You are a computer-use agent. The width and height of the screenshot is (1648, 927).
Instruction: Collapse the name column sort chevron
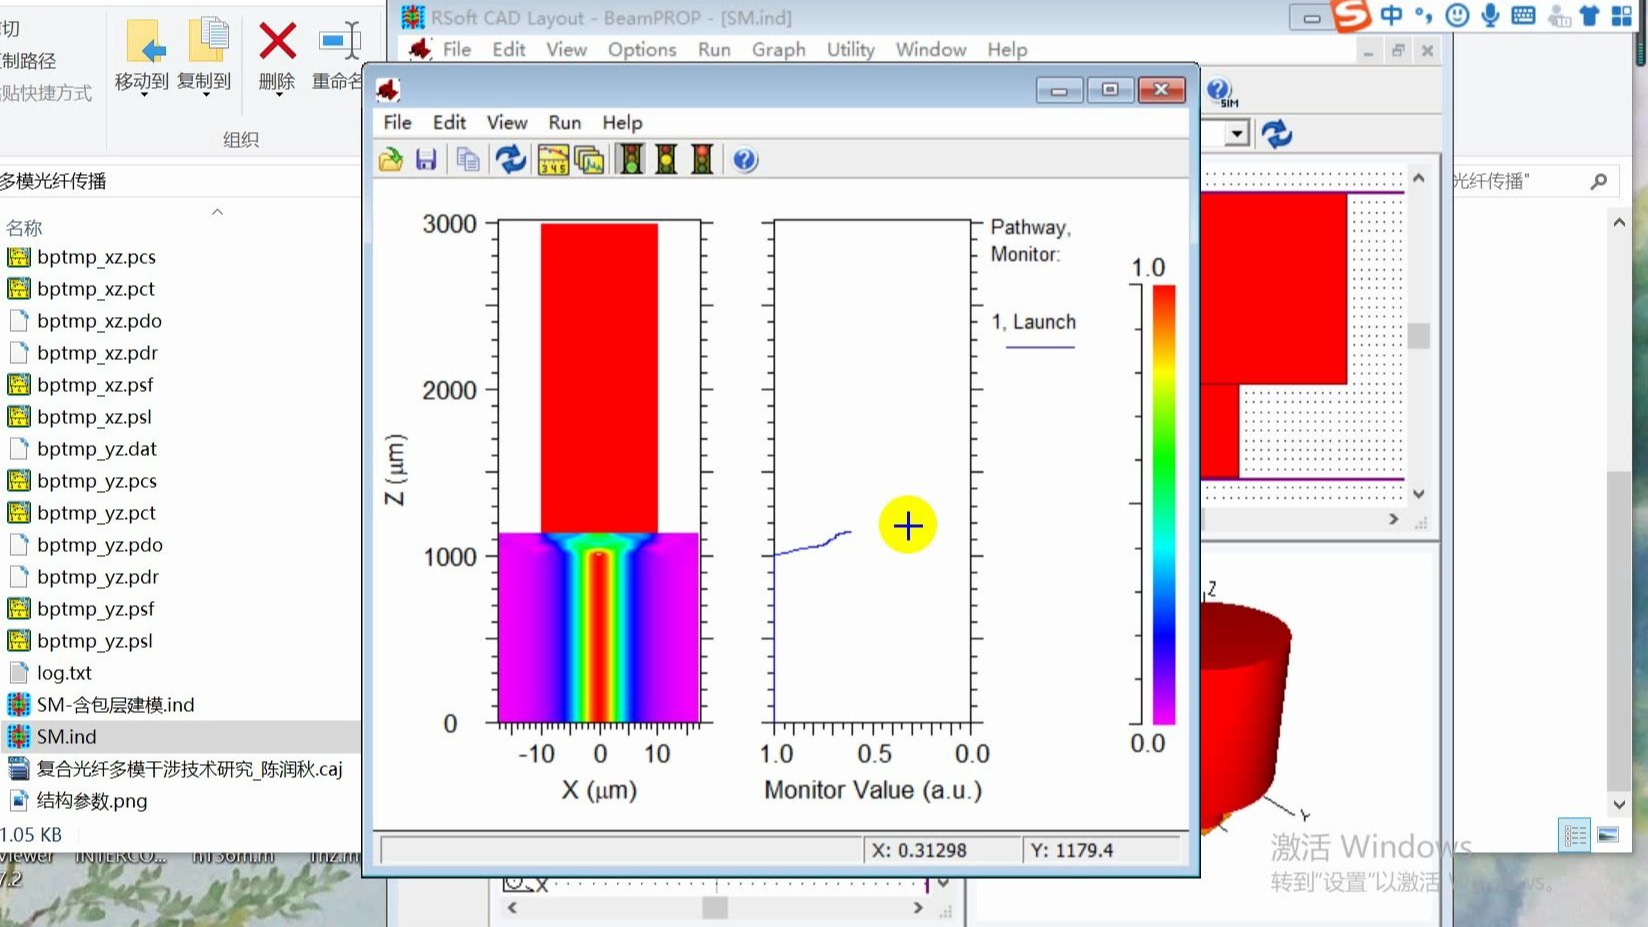[217, 212]
